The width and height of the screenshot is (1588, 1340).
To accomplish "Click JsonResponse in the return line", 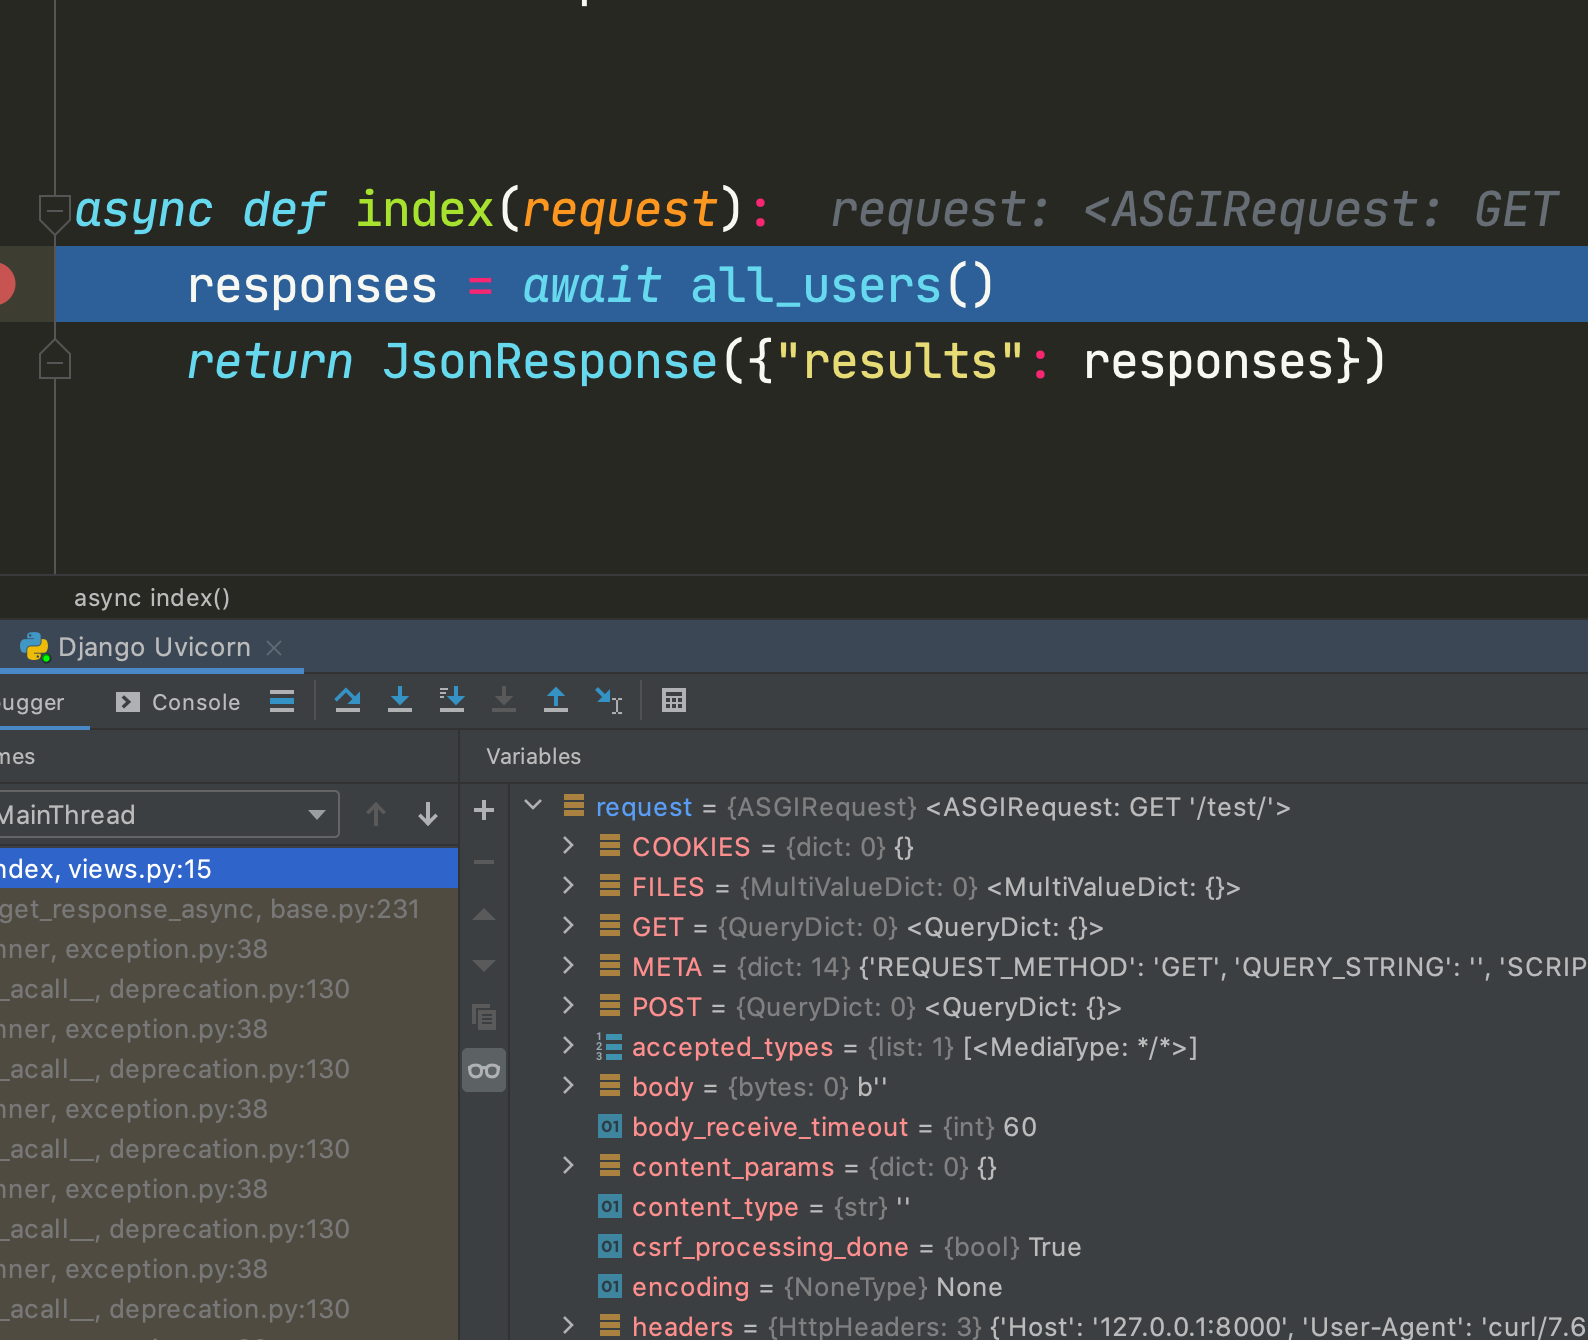I will 550,361.
